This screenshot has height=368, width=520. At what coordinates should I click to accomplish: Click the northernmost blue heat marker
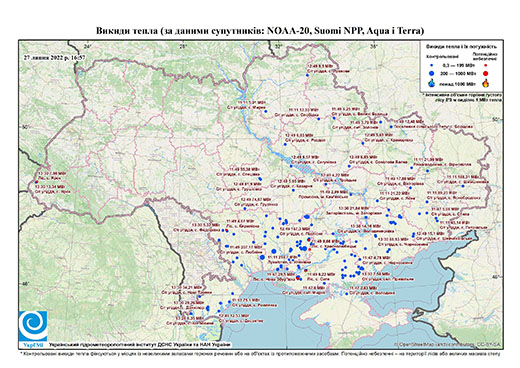click(x=307, y=75)
